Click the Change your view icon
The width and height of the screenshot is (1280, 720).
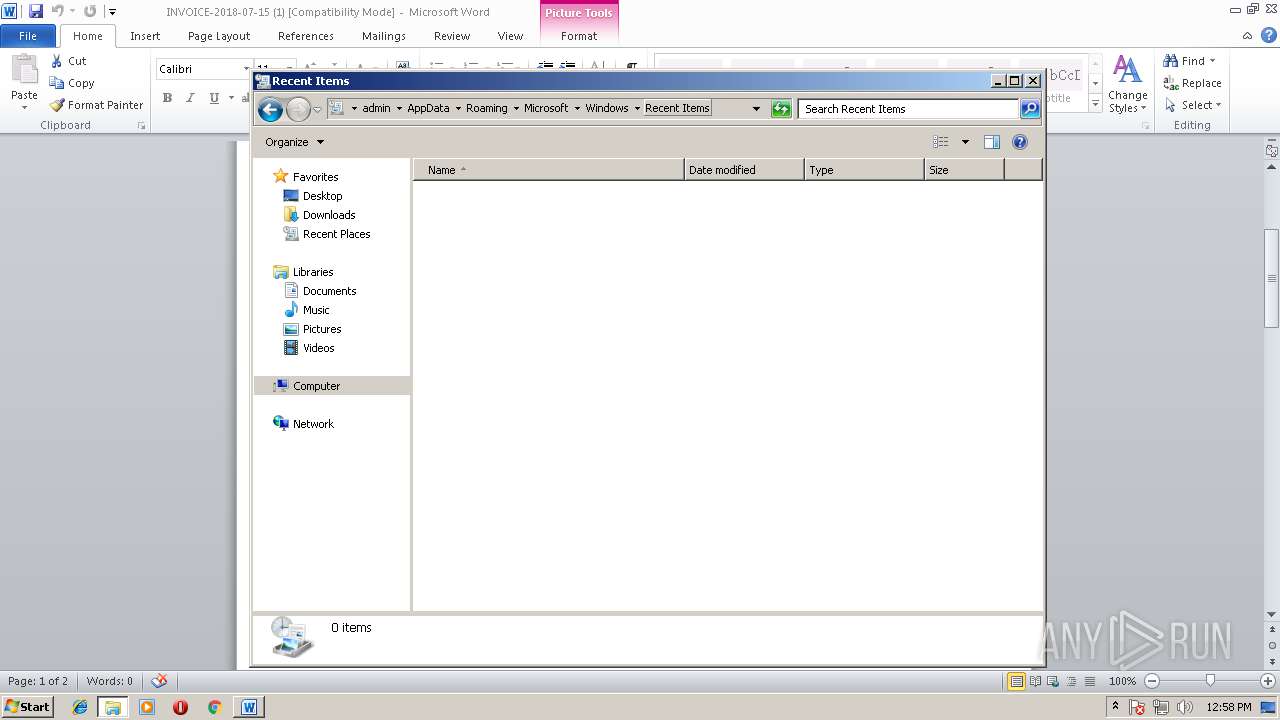pos(941,142)
